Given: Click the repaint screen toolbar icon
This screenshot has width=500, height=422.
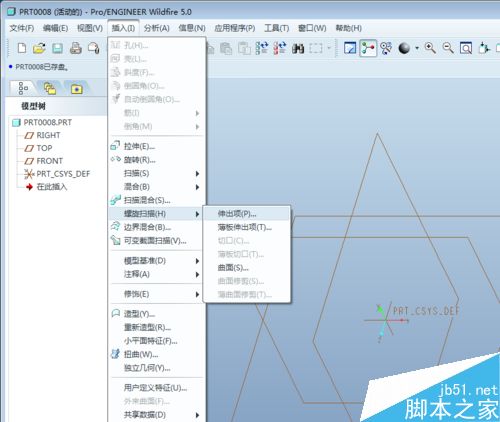Looking at the screenshot, I should pos(350,48).
